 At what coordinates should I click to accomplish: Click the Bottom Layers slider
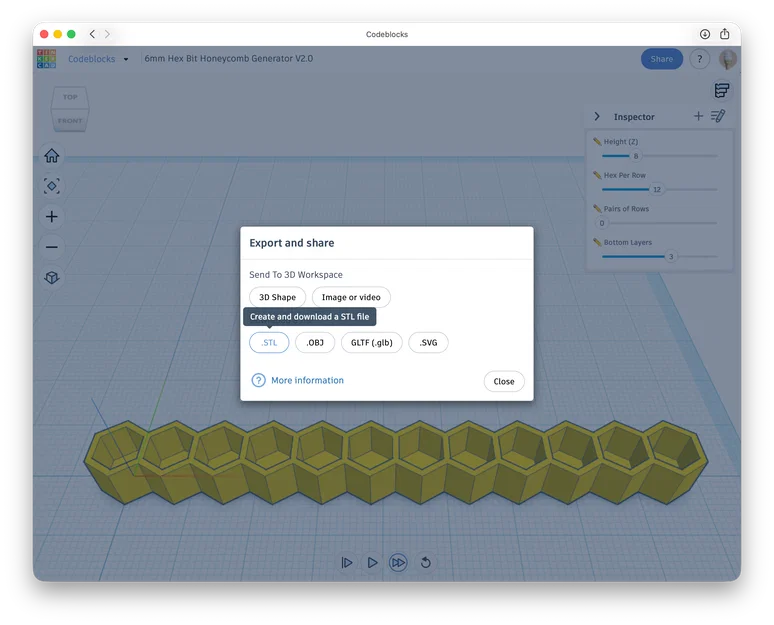click(659, 257)
